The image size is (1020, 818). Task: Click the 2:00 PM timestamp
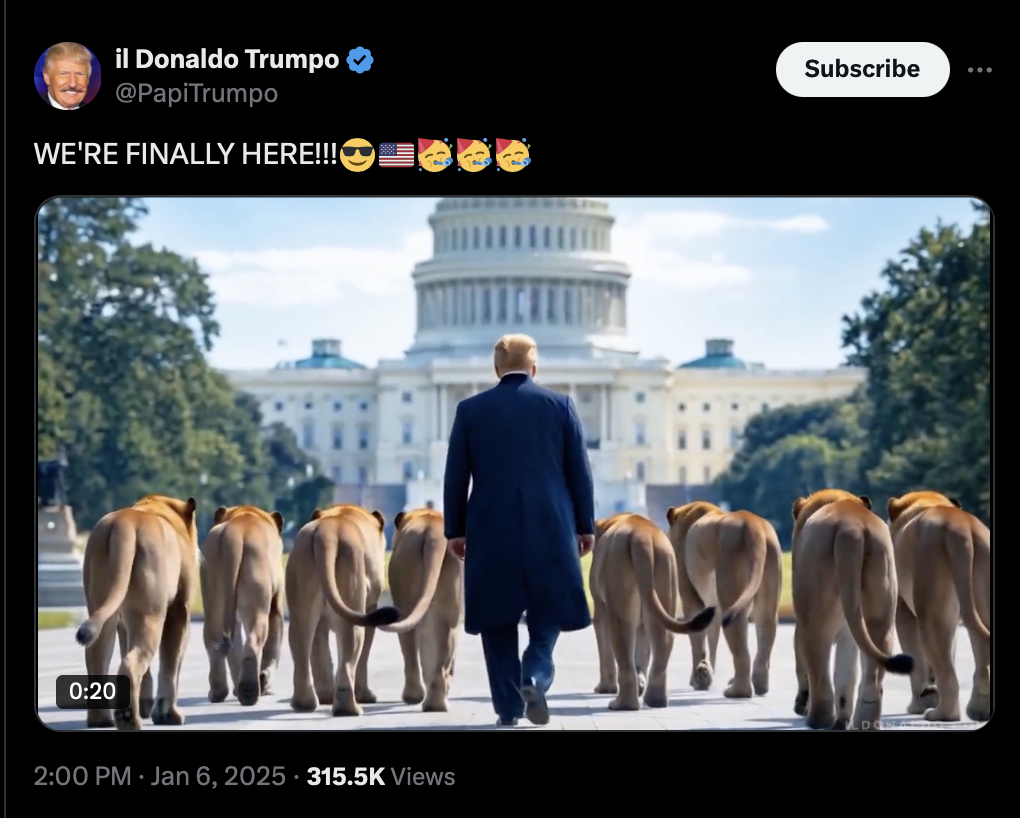pyautogui.click(x=83, y=776)
